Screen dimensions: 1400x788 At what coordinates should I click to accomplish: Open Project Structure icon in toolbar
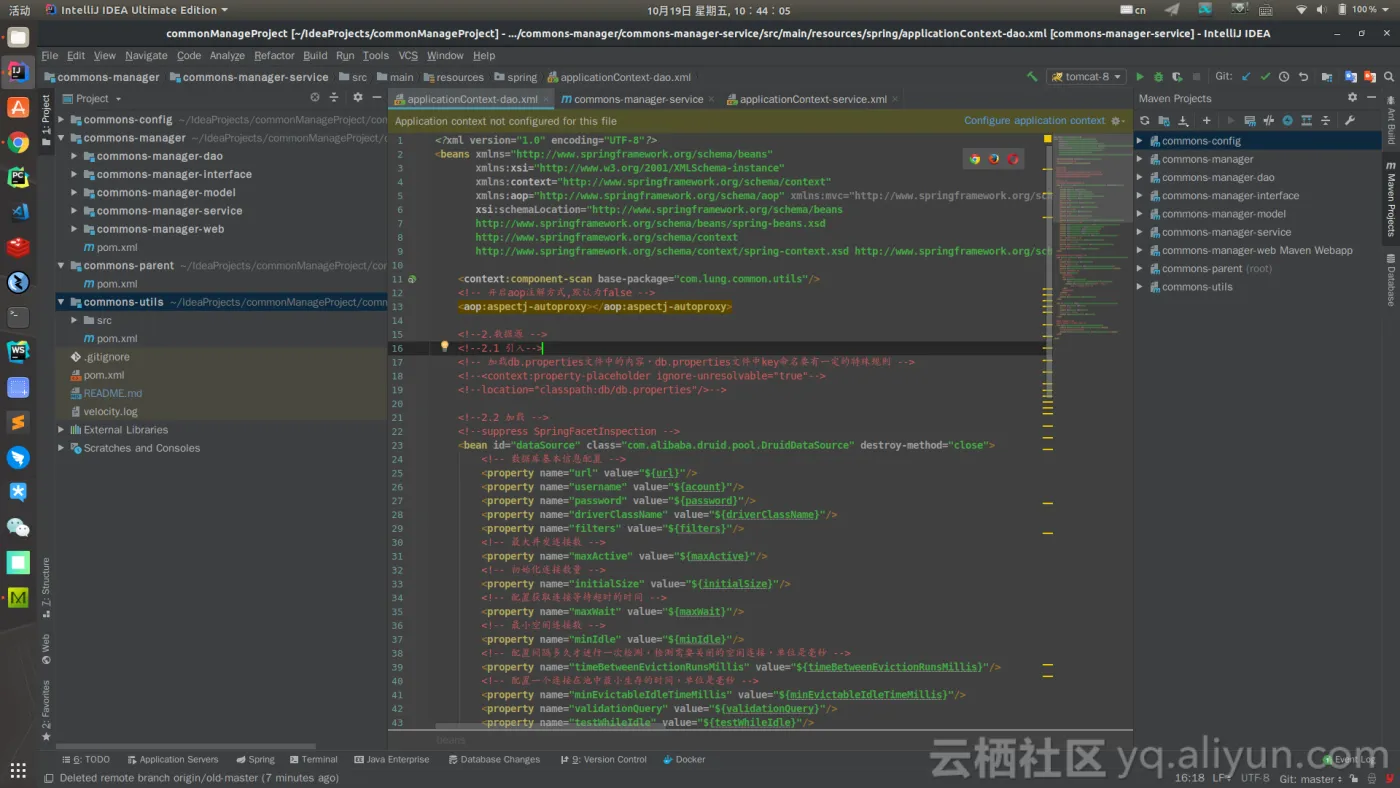1327,77
